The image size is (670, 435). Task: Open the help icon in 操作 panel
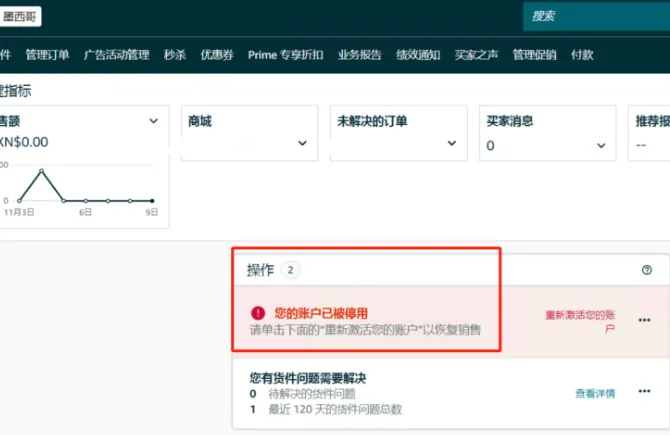(x=646, y=270)
